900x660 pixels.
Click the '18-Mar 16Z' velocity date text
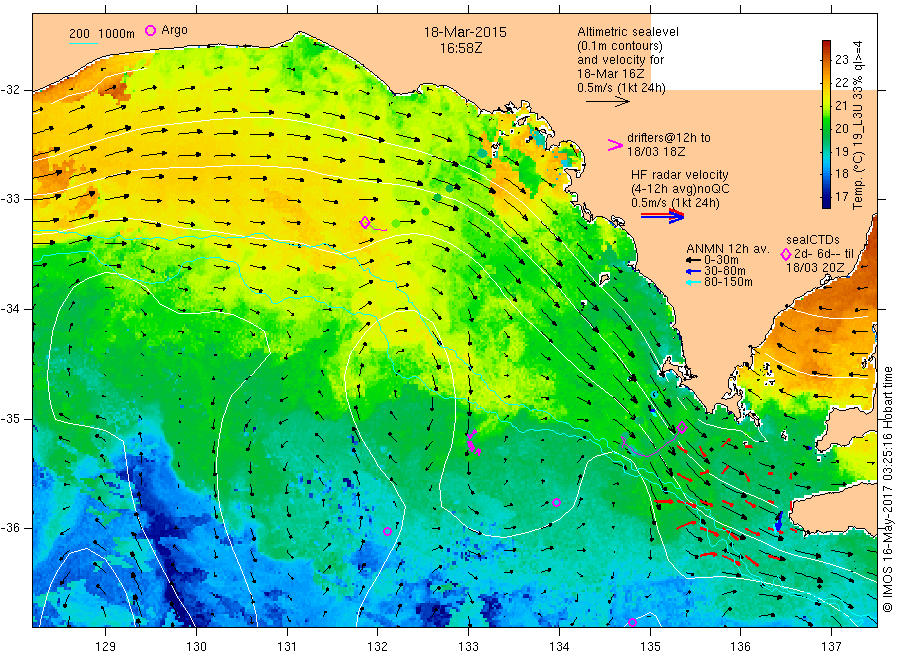tap(611, 74)
